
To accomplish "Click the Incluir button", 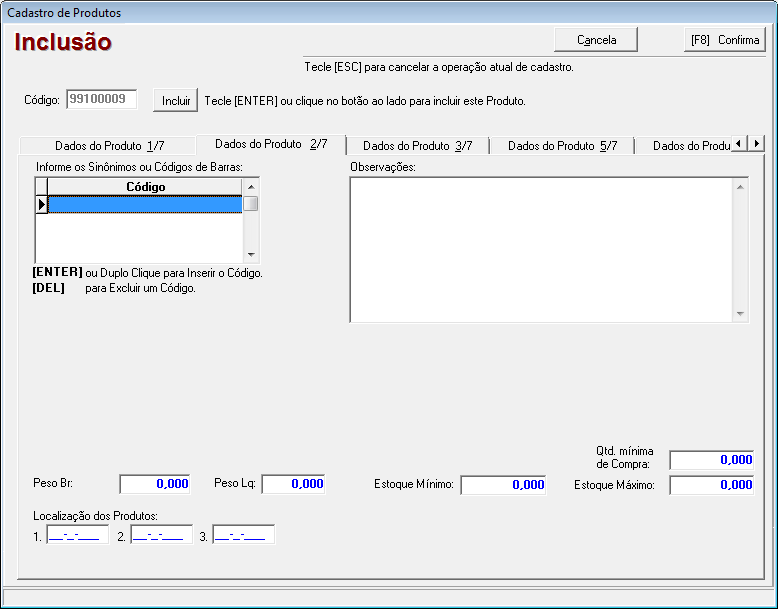I will click(176, 101).
